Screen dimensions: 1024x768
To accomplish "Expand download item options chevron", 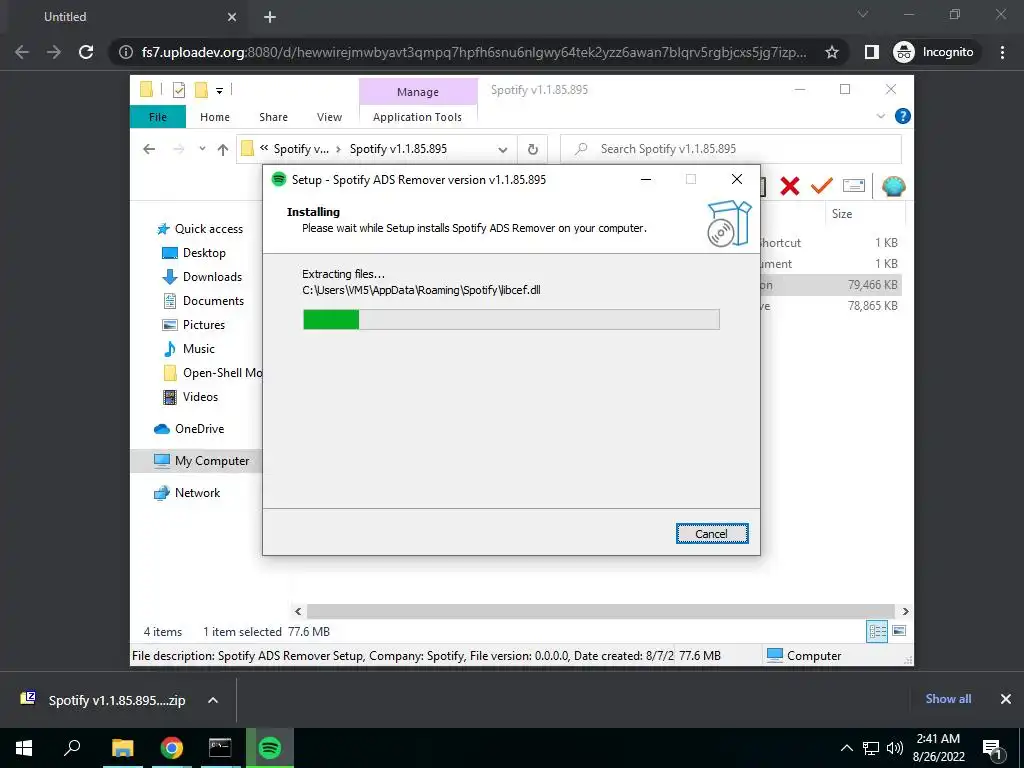I will [x=213, y=700].
